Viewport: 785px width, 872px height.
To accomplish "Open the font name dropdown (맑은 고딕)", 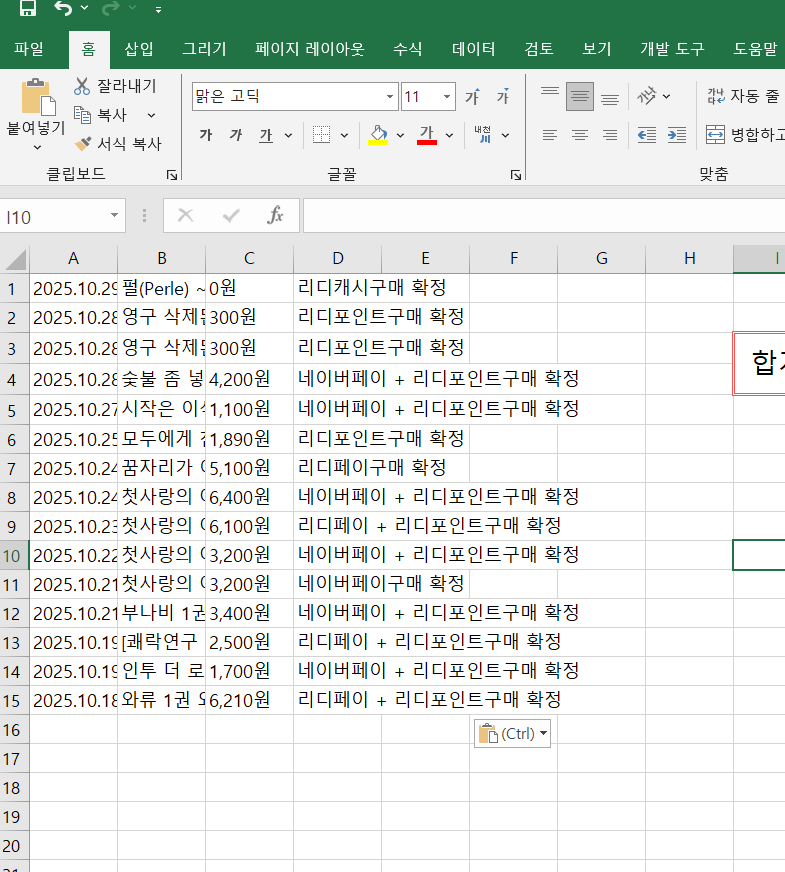I will pyautogui.click(x=390, y=97).
